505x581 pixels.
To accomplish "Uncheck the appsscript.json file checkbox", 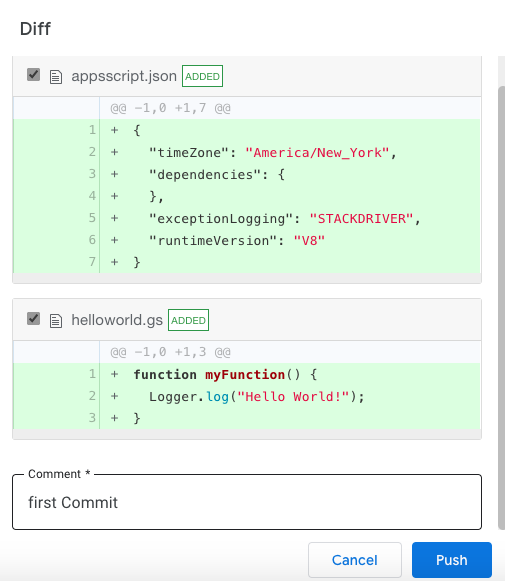I will click(x=33, y=74).
